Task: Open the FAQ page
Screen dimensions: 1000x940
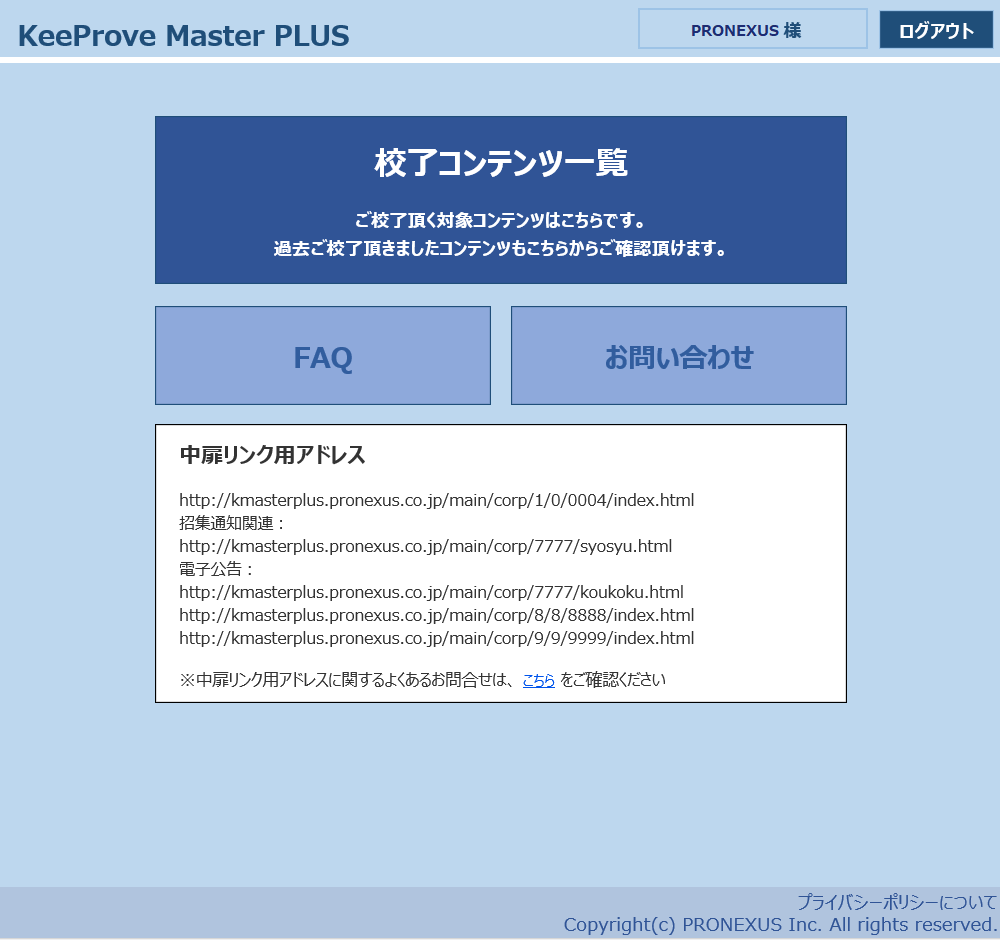Action: [x=323, y=355]
